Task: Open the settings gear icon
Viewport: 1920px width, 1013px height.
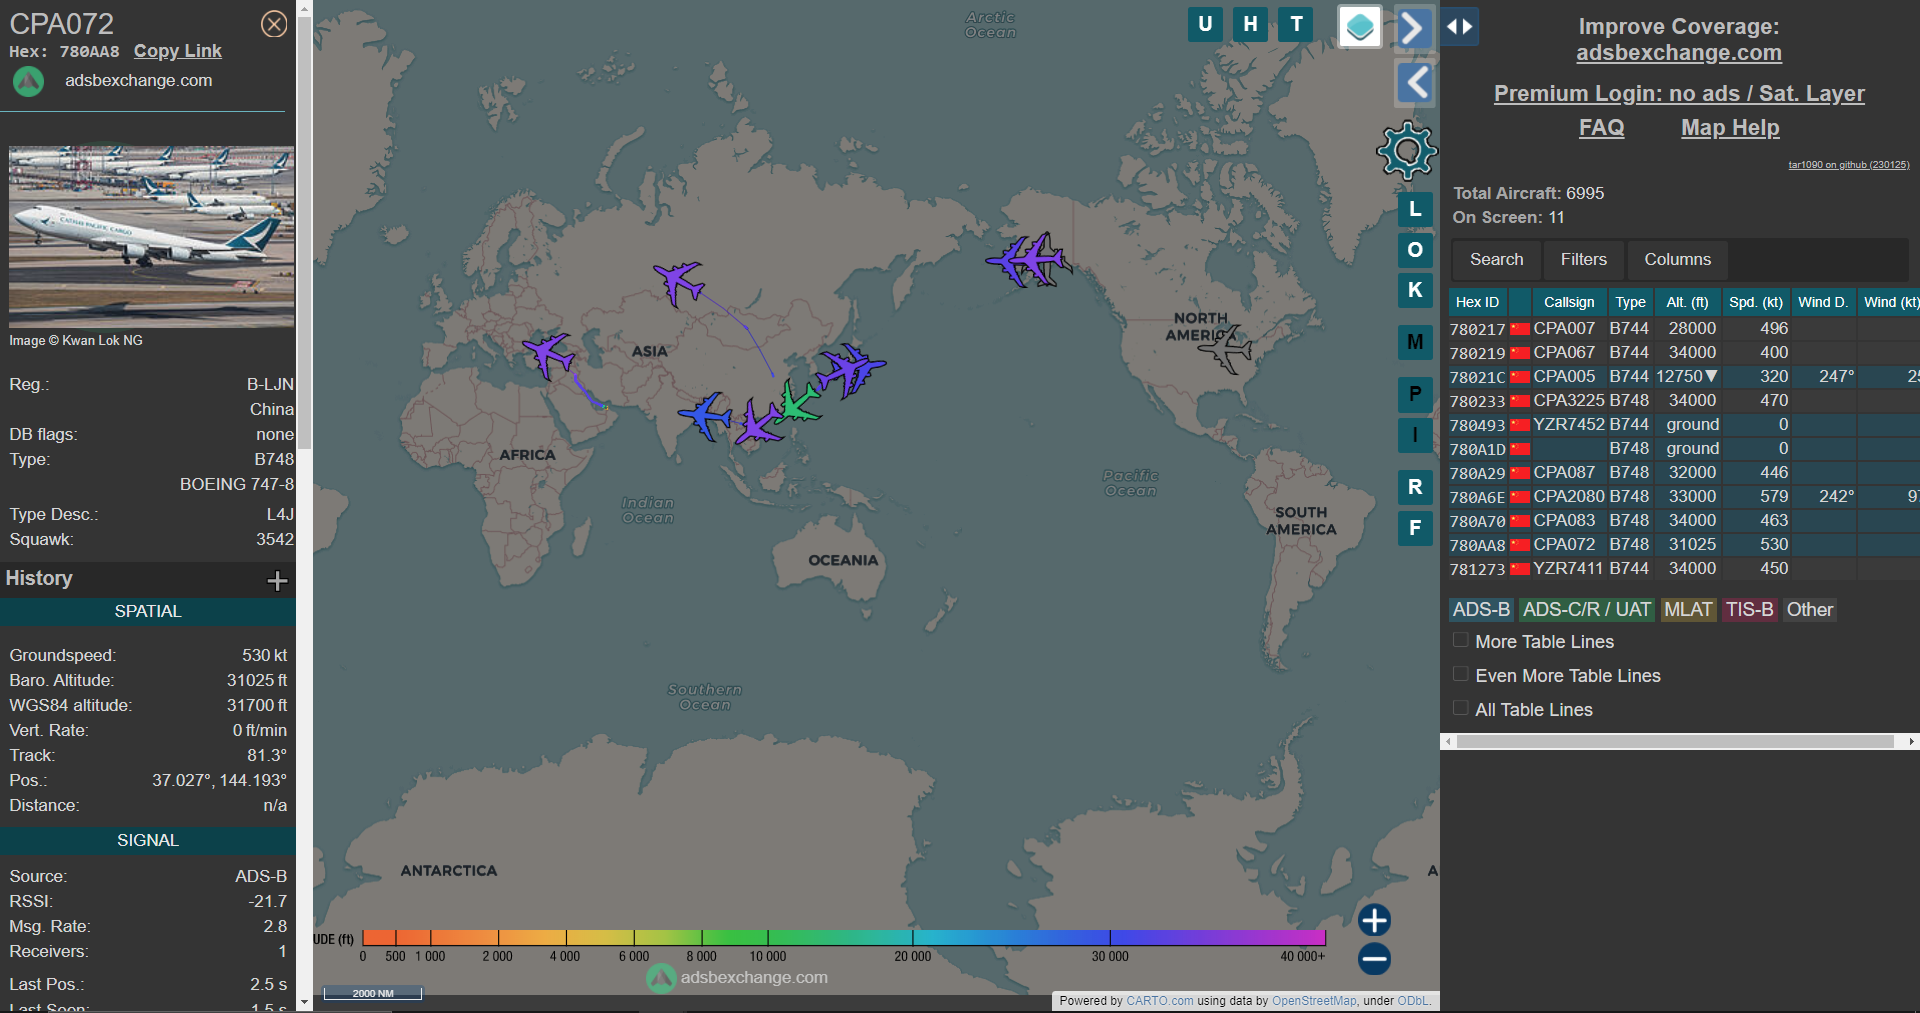Action: (1407, 151)
